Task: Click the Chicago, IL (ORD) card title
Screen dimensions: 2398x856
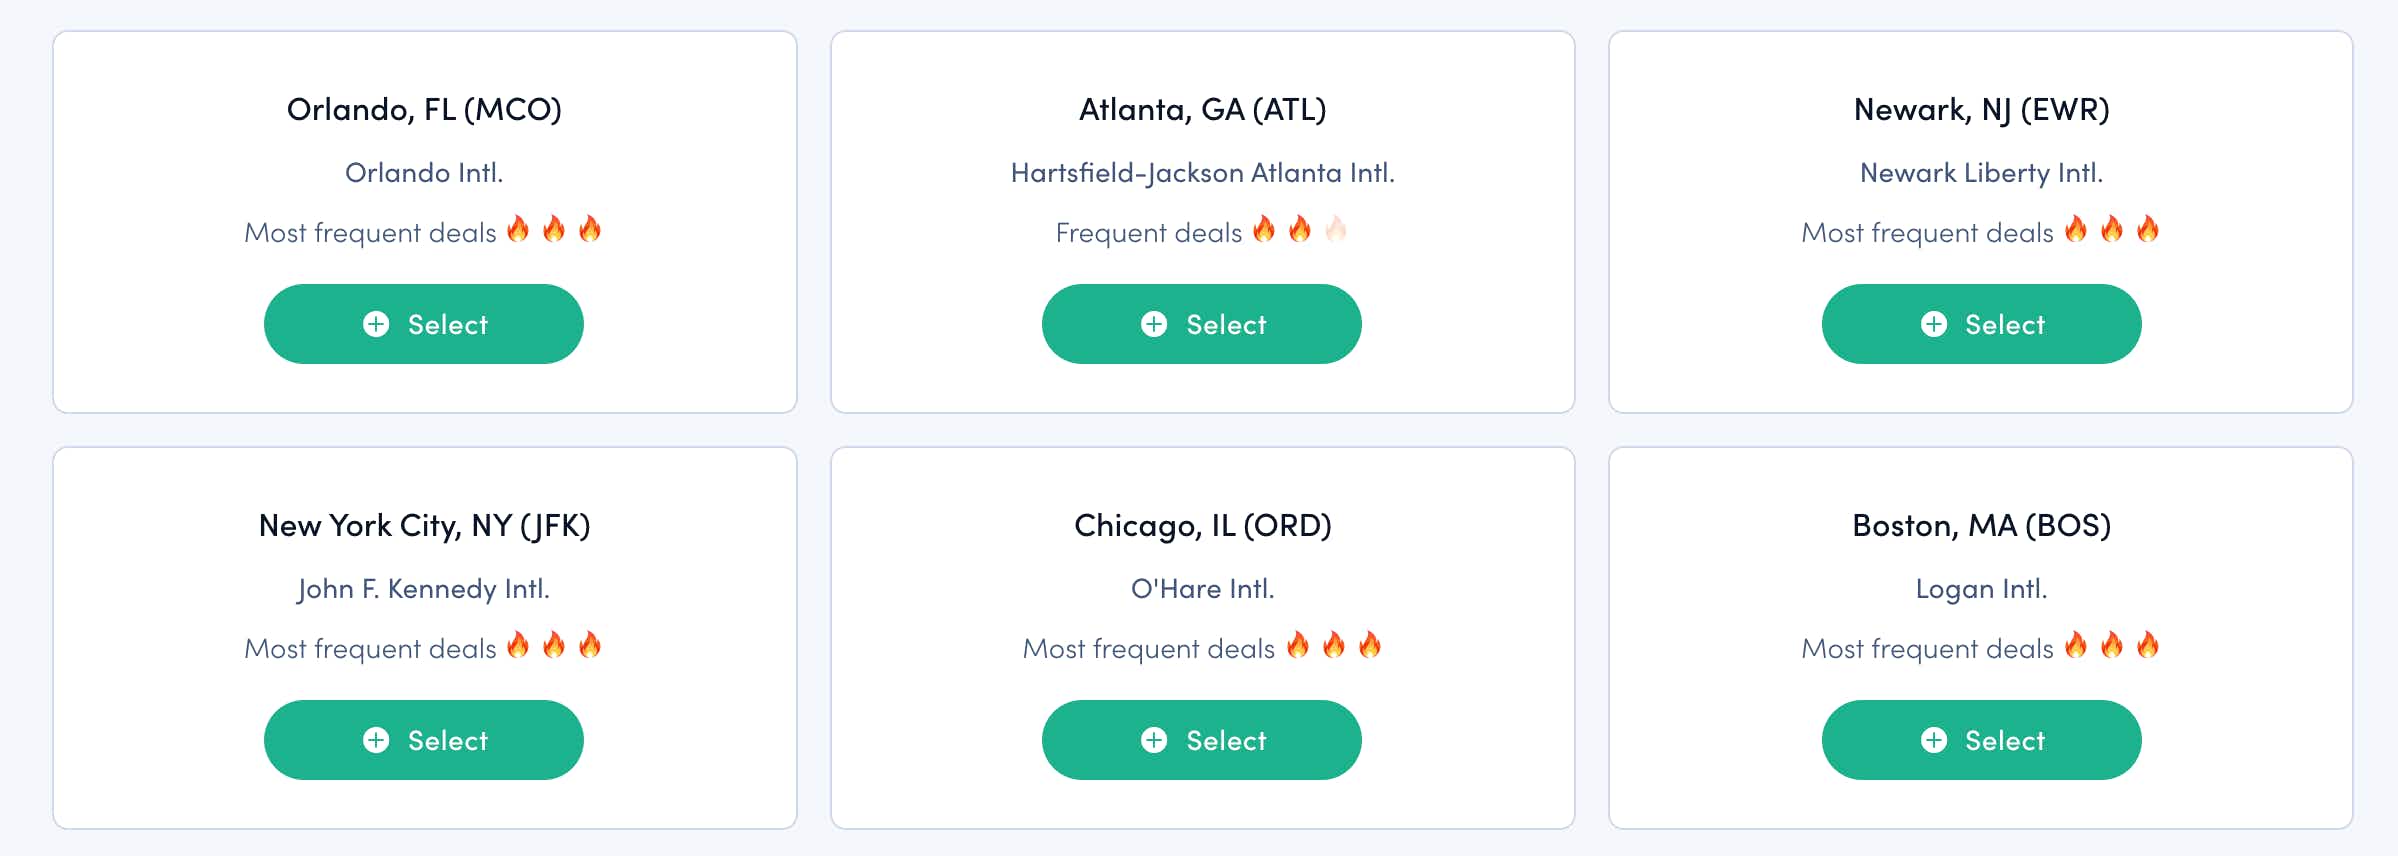Action: [x=1202, y=525]
